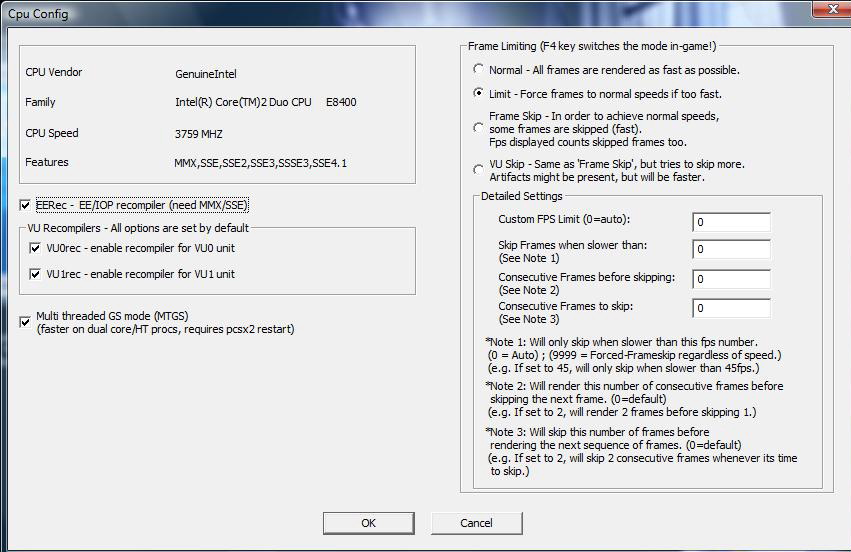This screenshot has width=851, height=552.
Task: Disable VU0rec recompiler for VU0 unit
Action: (x=35, y=248)
